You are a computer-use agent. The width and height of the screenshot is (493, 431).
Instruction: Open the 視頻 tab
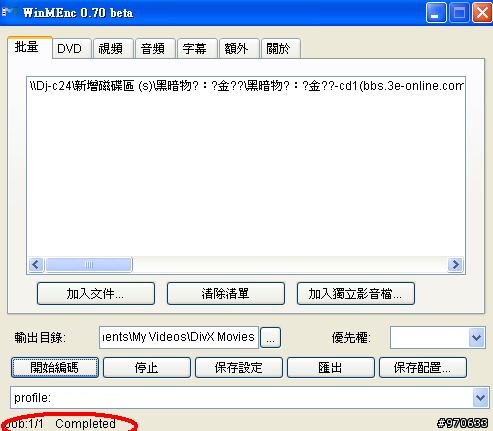pos(113,49)
